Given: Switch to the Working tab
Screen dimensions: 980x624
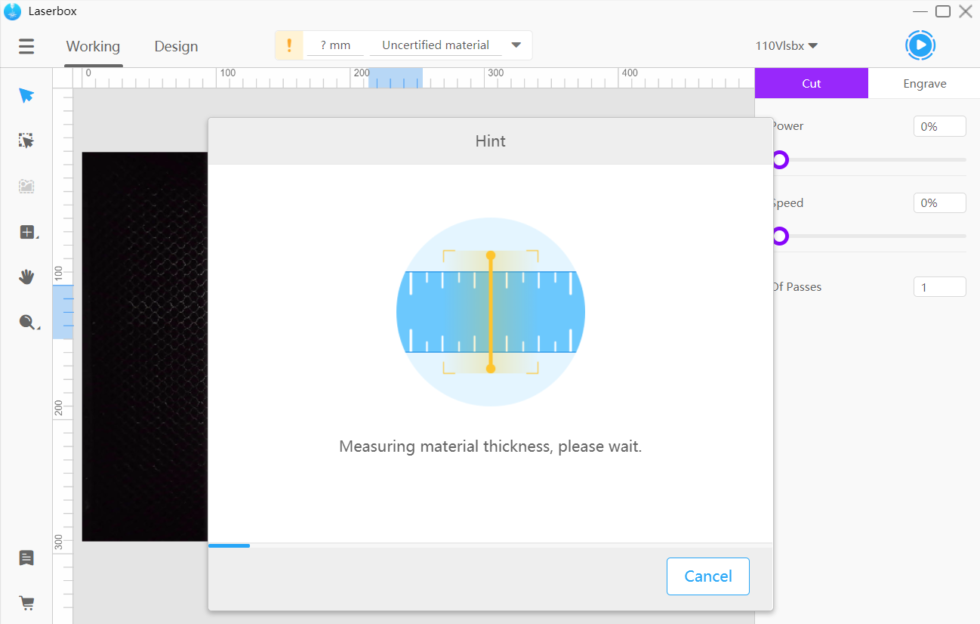Looking at the screenshot, I should point(93,46).
